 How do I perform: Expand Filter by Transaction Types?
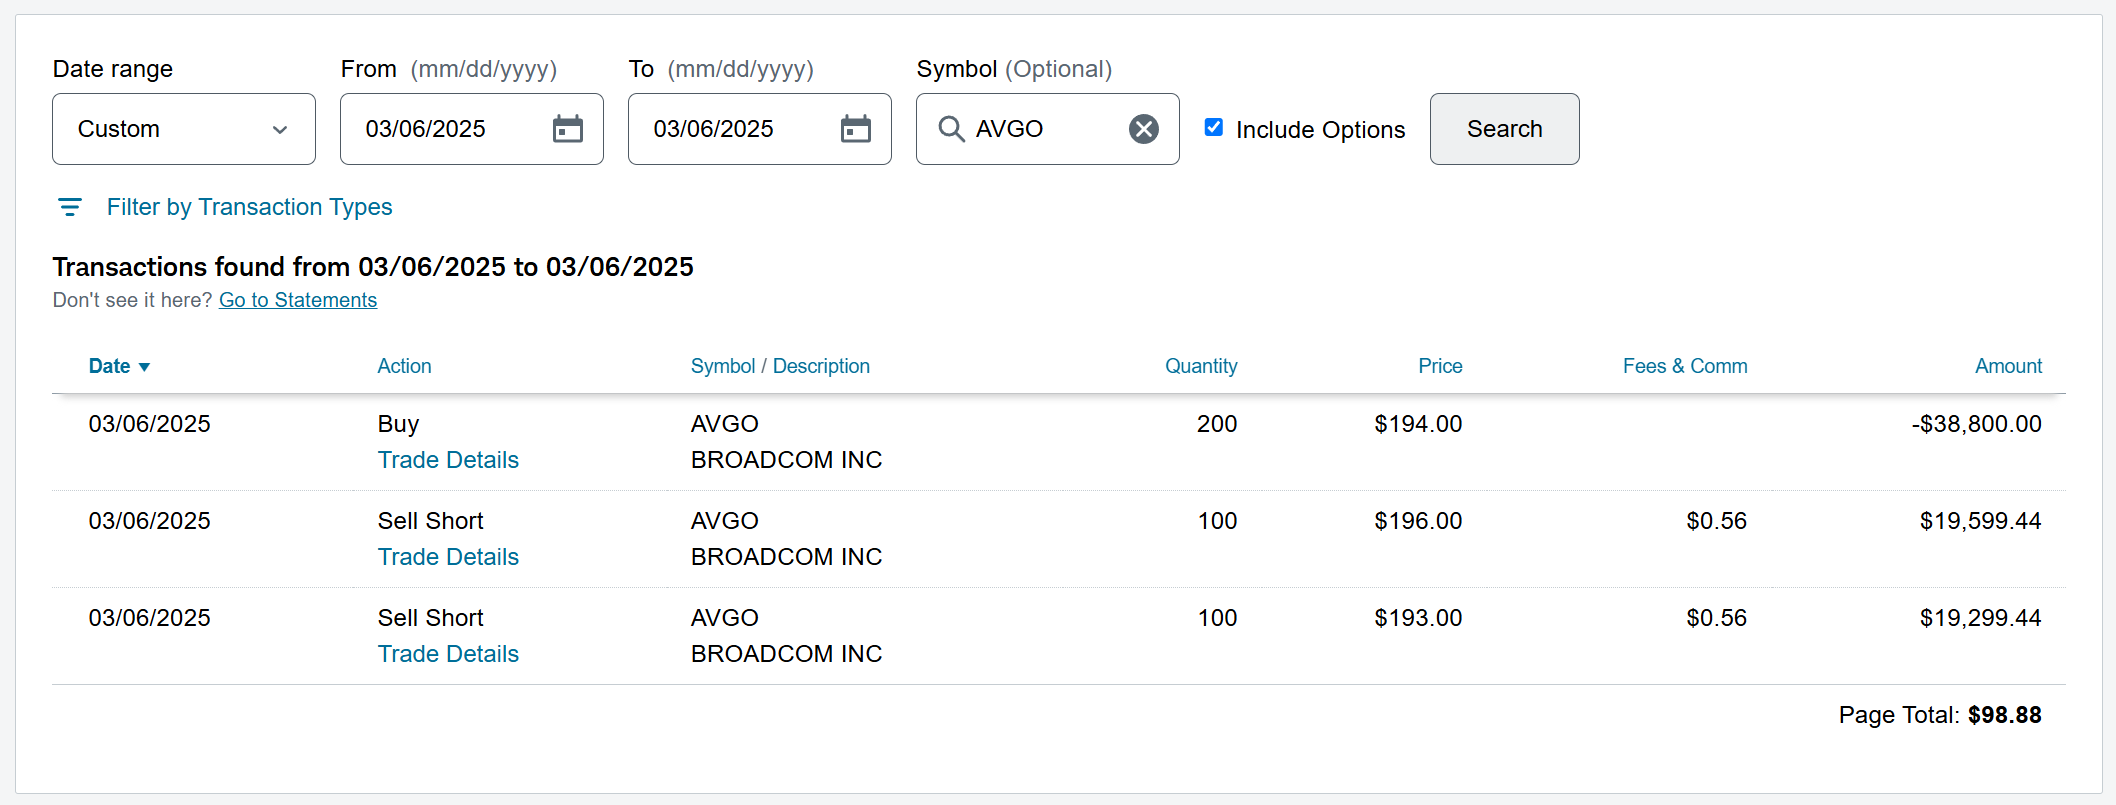249,207
